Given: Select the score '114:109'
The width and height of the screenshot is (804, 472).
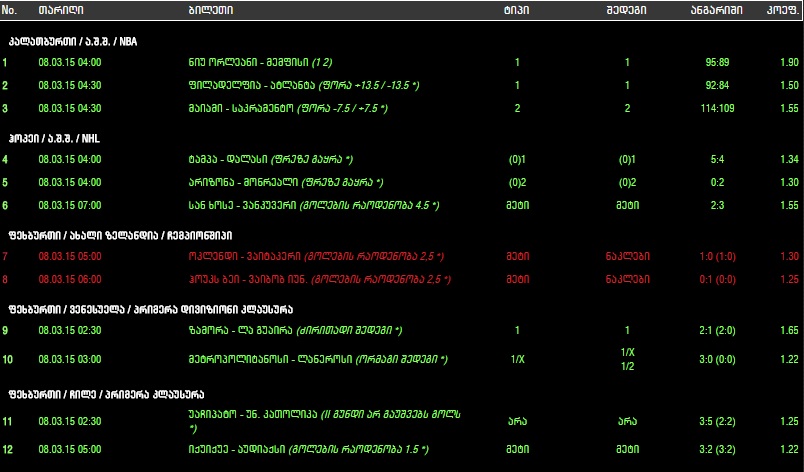Looking at the screenshot, I should (717, 108).
